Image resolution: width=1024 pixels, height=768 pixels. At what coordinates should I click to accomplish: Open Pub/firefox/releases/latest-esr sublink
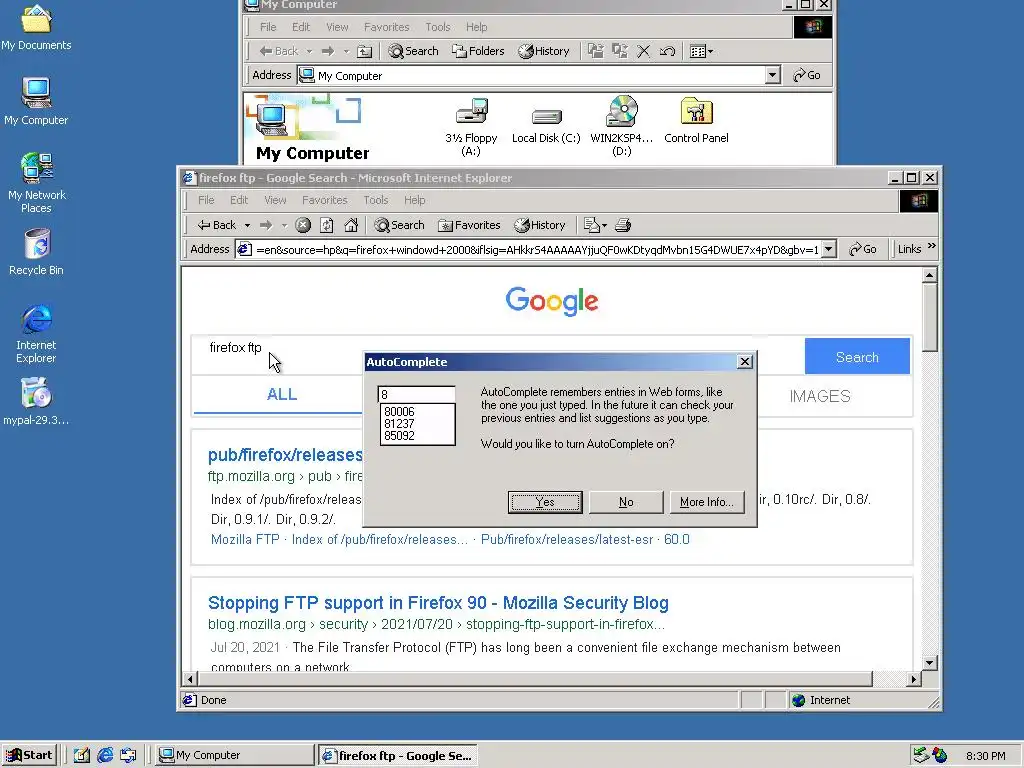click(x=567, y=539)
